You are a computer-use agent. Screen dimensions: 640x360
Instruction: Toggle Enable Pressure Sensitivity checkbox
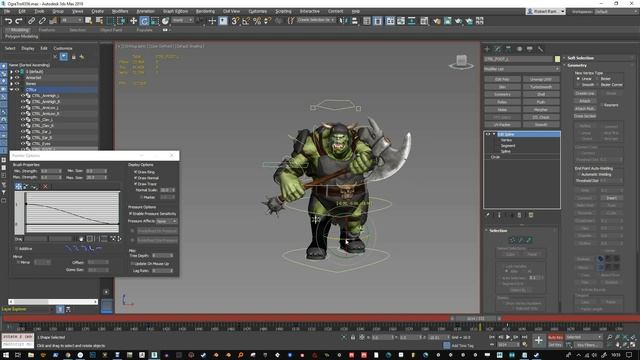click(x=131, y=213)
